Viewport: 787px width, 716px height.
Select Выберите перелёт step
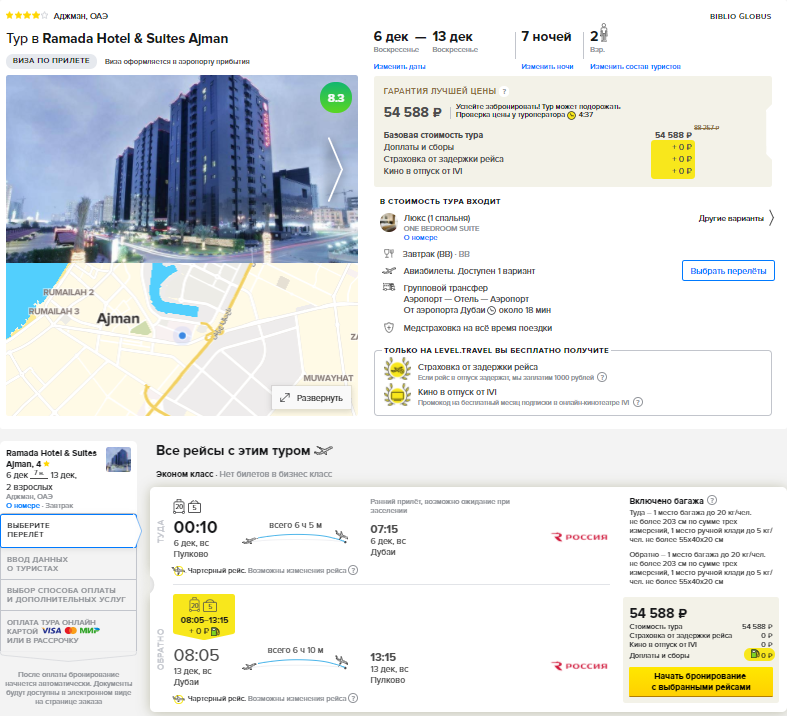(x=69, y=530)
